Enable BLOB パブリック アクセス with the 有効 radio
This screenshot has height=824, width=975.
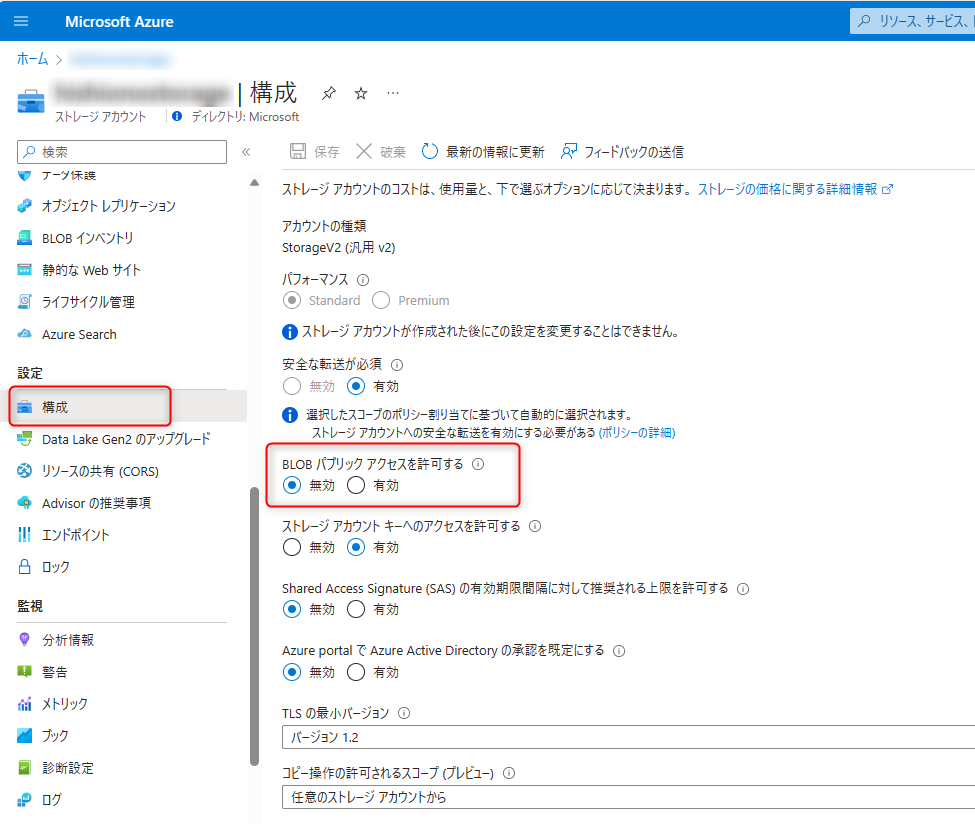tap(358, 485)
